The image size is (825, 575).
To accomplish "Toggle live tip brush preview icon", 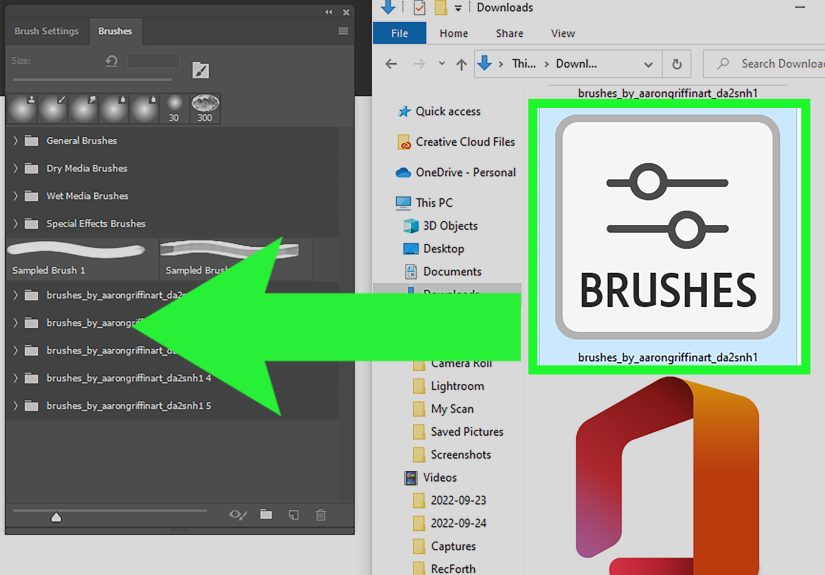I will 237,515.
